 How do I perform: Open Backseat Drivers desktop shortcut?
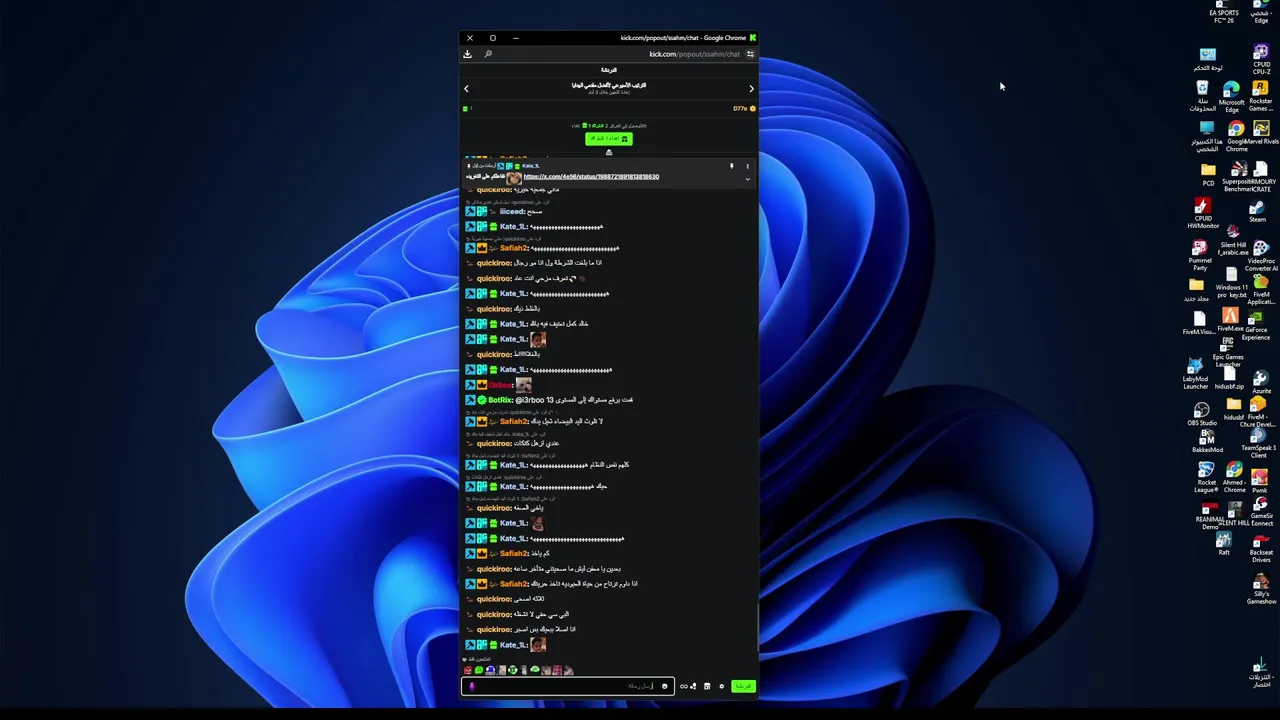[1261, 548]
